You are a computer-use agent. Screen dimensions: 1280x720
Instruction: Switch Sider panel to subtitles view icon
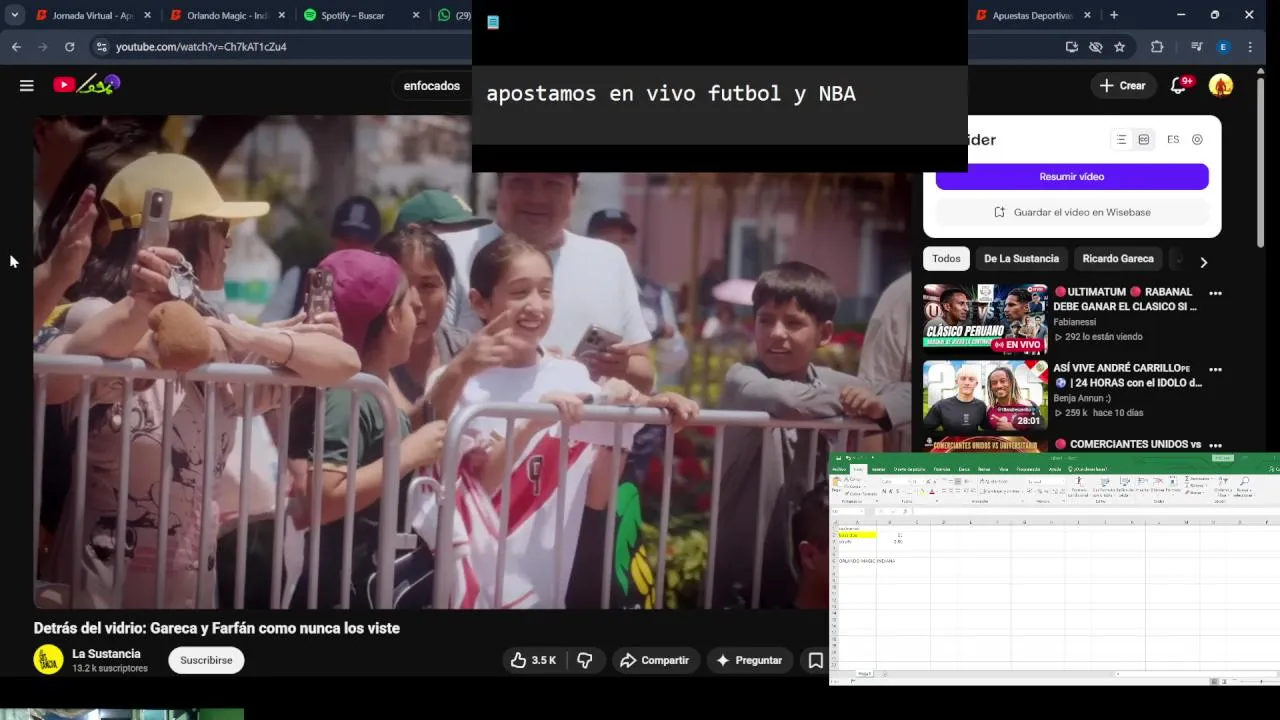point(1144,140)
